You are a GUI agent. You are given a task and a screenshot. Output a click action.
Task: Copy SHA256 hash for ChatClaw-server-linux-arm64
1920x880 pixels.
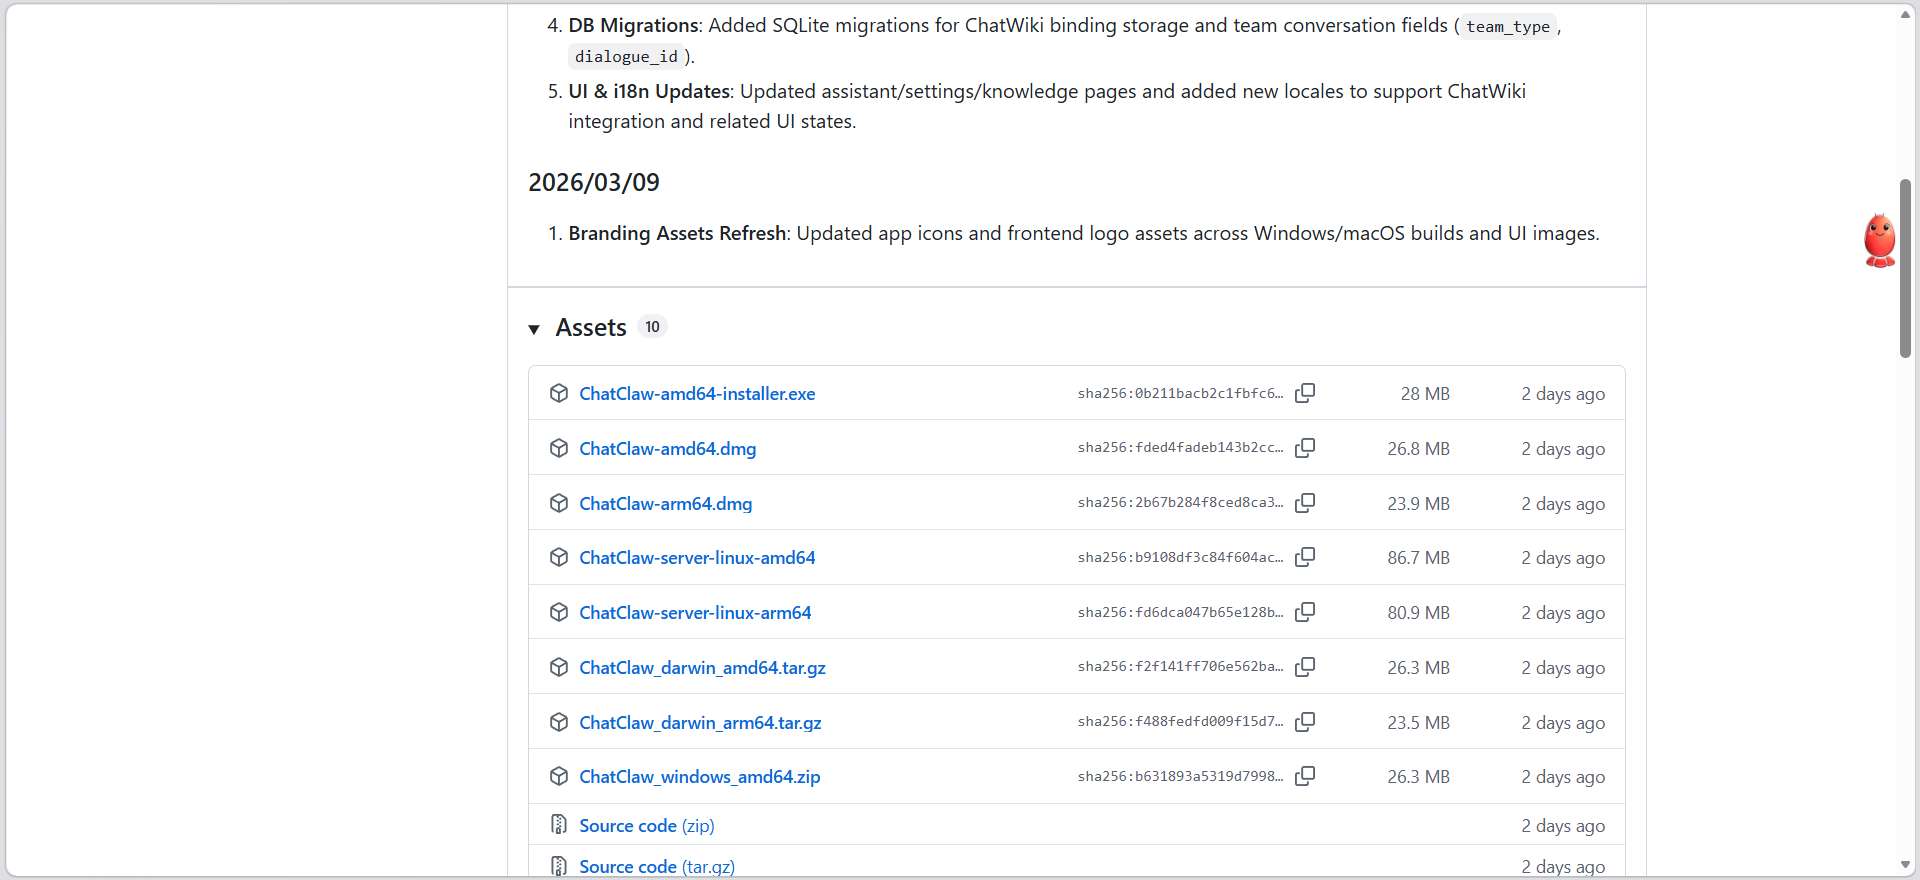point(1305,612)
